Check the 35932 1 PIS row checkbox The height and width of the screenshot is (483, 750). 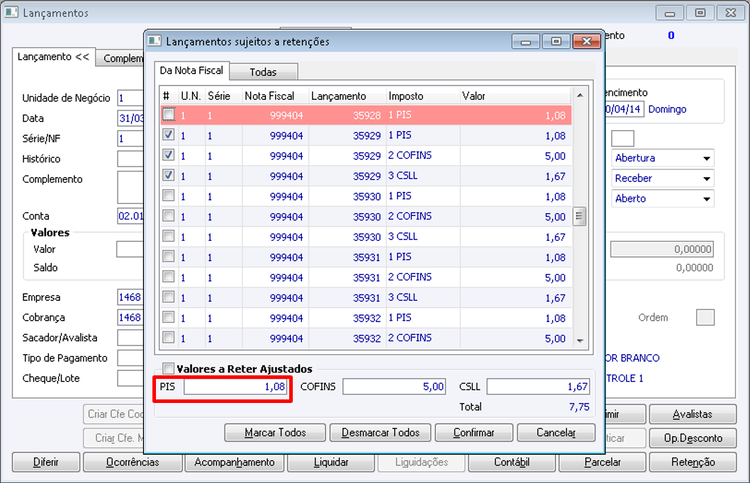tap(168, 318)
